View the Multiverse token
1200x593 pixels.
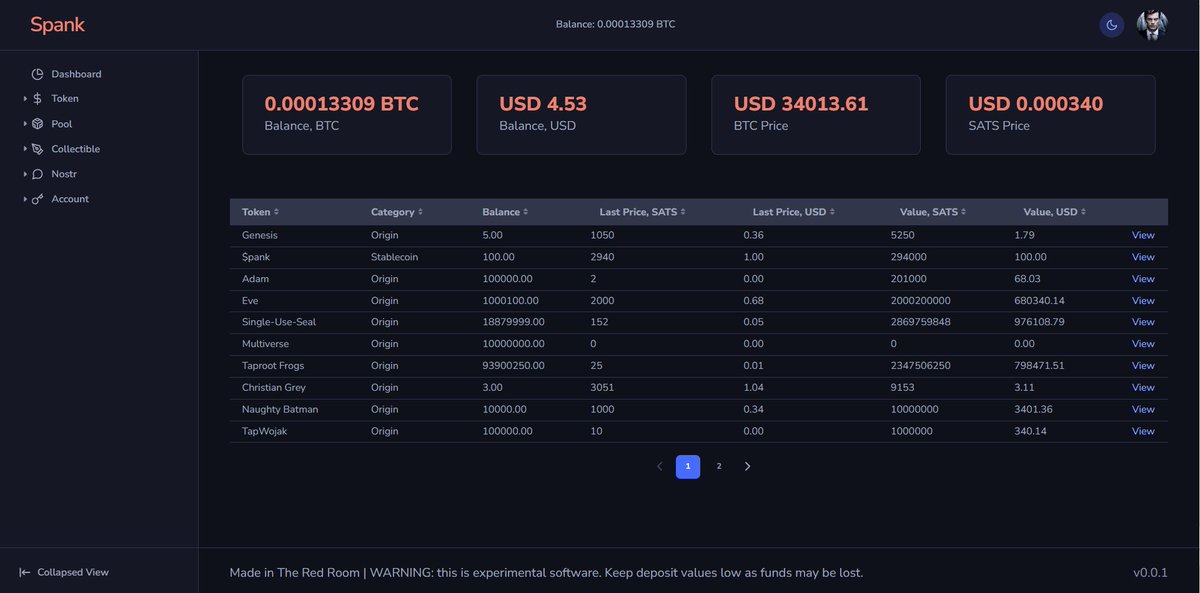point(1143,344)
